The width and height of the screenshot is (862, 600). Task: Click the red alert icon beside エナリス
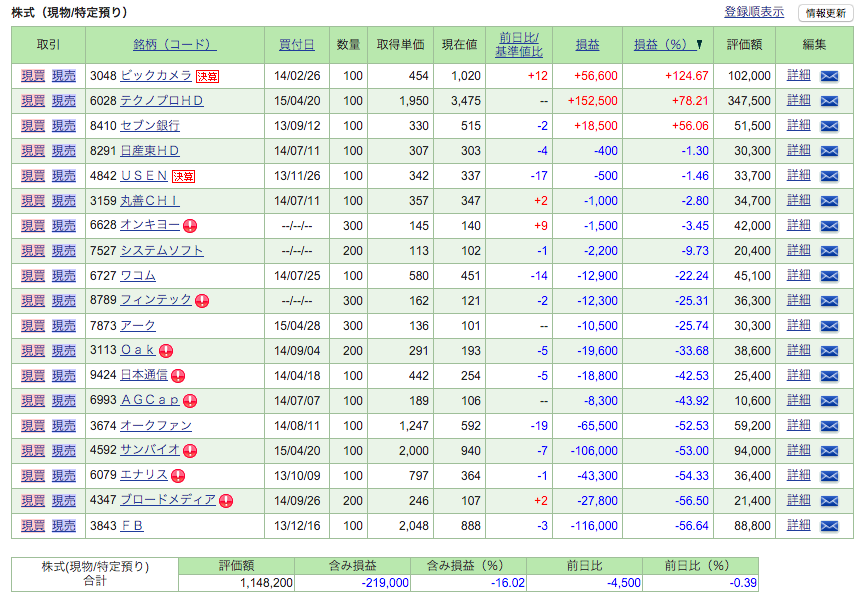(x=178, y=476)
